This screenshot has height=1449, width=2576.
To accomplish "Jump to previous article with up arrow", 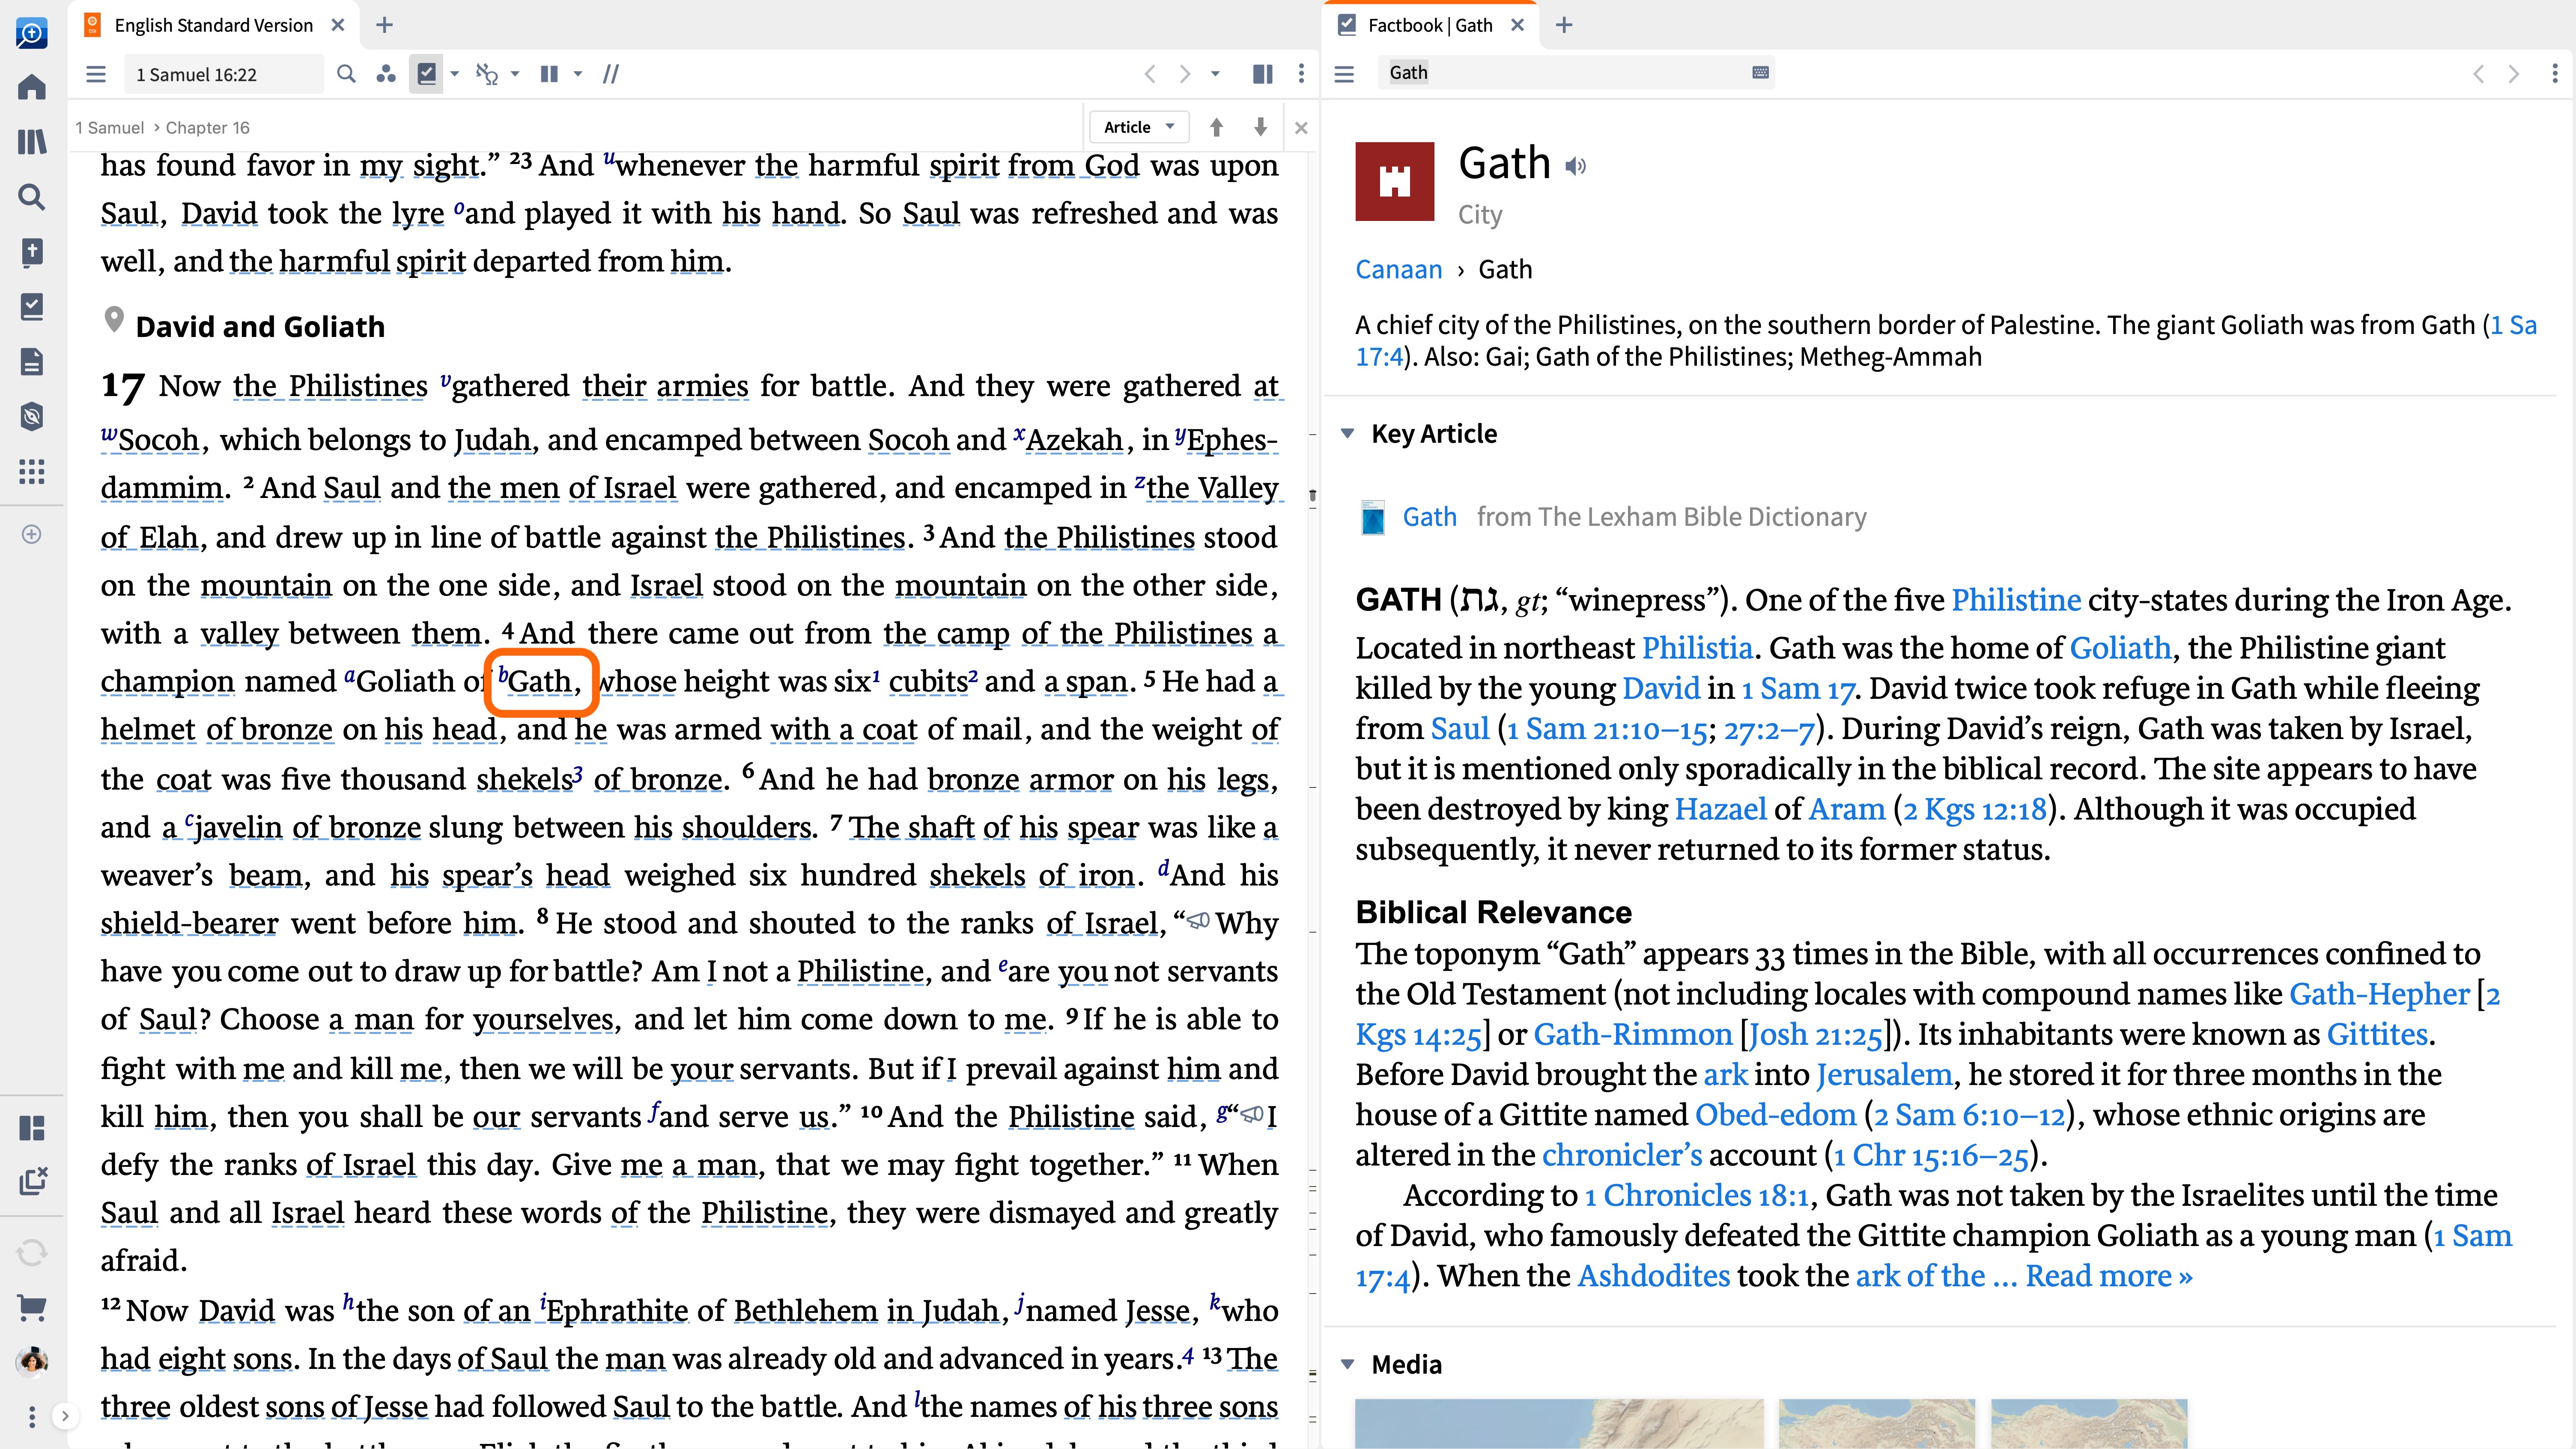I will [1216, 127].
